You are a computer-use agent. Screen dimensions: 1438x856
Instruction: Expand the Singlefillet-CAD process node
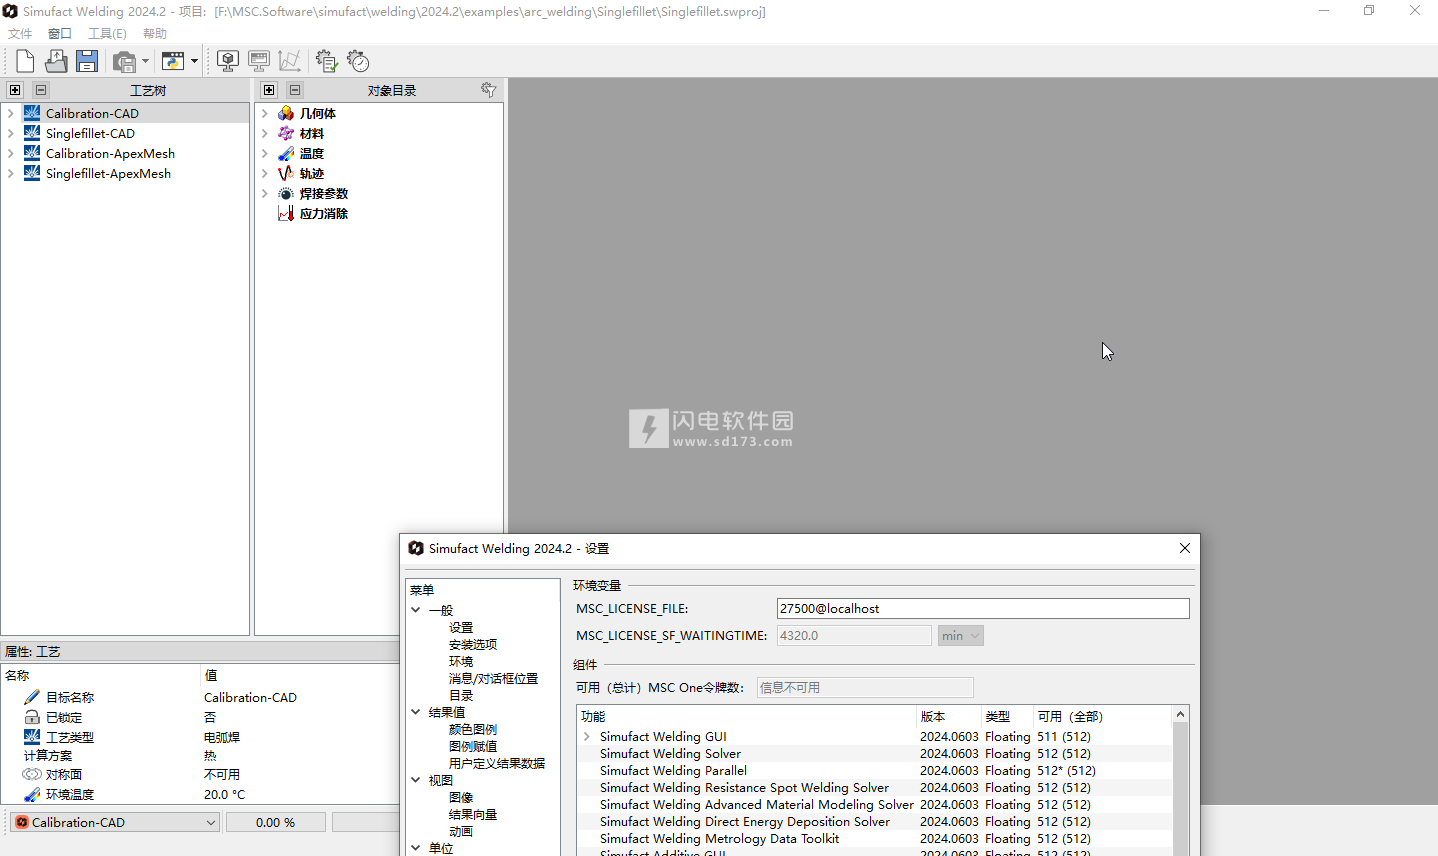pyautogui.click(x=11, y=134)
